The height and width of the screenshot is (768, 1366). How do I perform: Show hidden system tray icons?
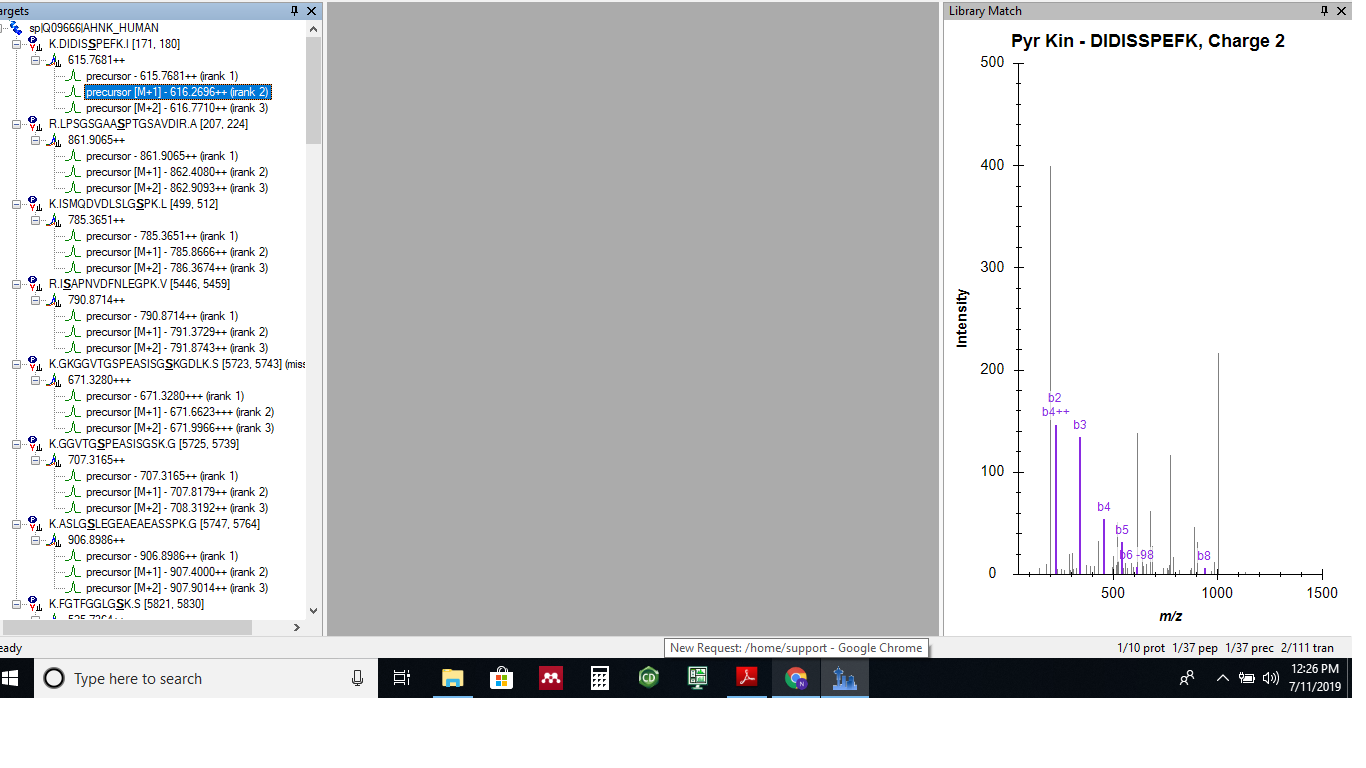(x=1222, y=679)
